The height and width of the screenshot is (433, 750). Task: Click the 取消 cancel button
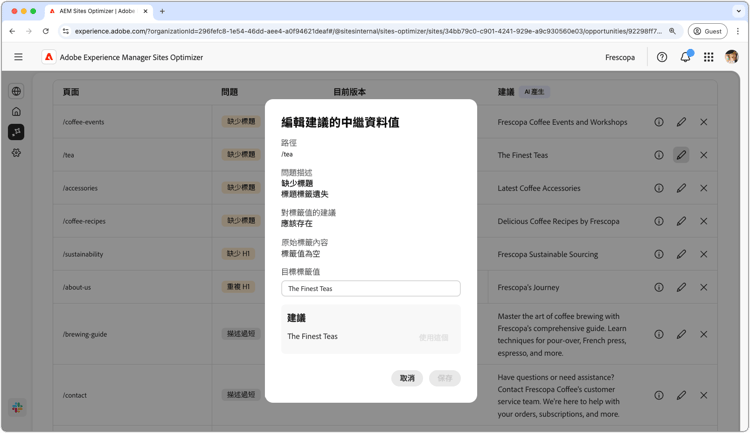[x=407, y=378]
